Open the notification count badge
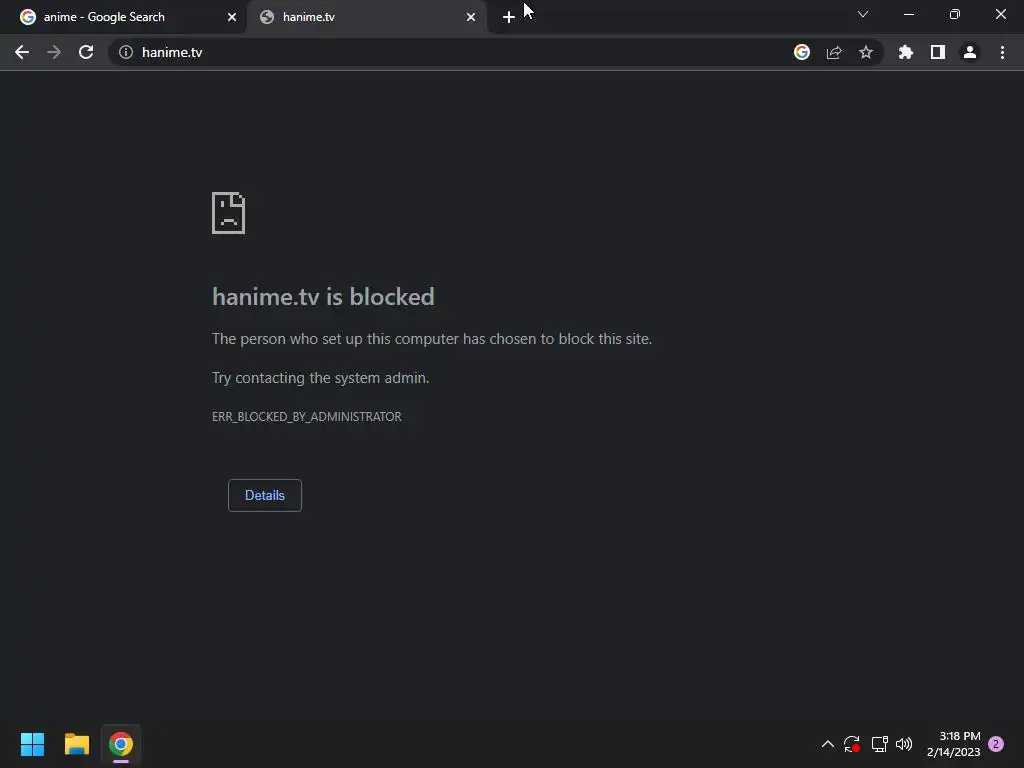The height and width of the screenshot is (768, 1024). (x=996, y=744)
